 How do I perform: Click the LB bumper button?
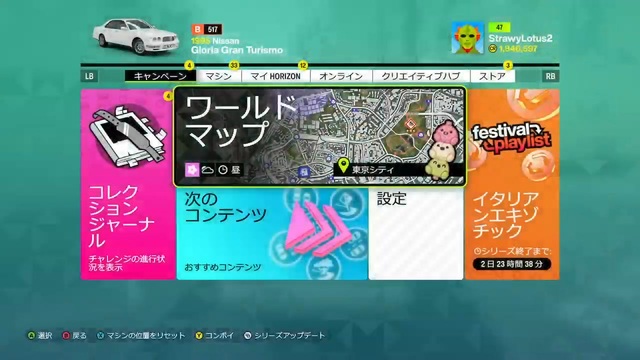coord(89,76)
